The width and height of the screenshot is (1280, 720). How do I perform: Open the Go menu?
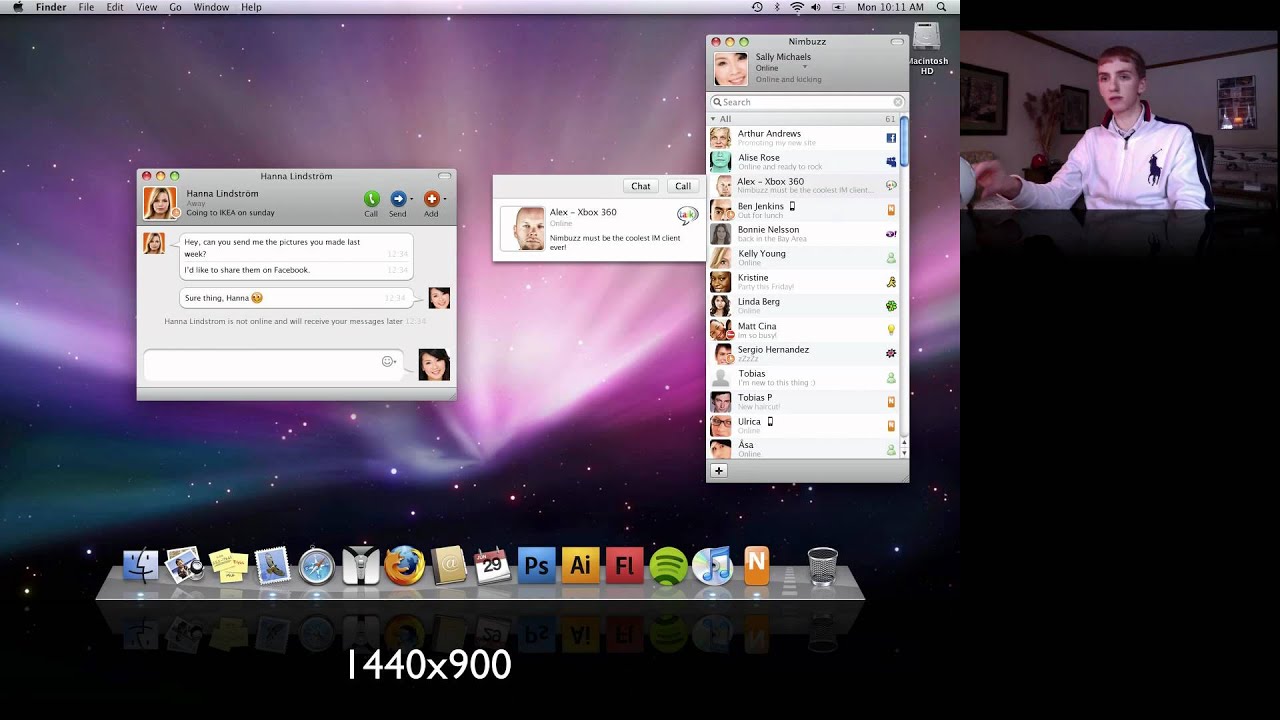point(175,7)
